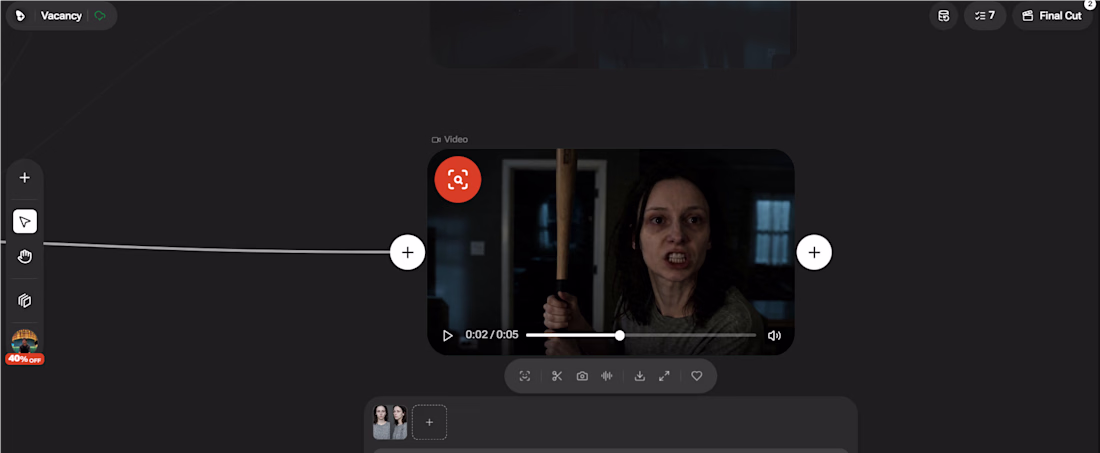1100x453 pixels.
Task: Open the app logo home menu
Action: point(20,15)
